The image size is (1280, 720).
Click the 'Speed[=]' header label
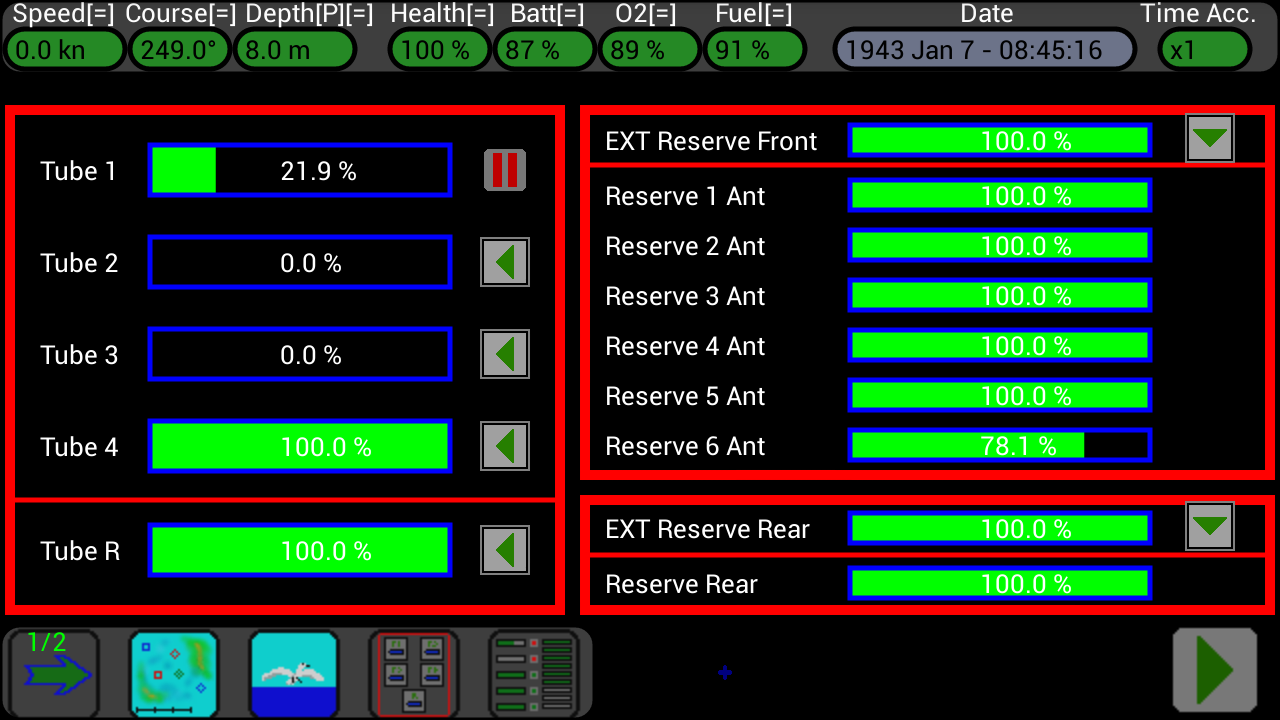pos(64,14)
